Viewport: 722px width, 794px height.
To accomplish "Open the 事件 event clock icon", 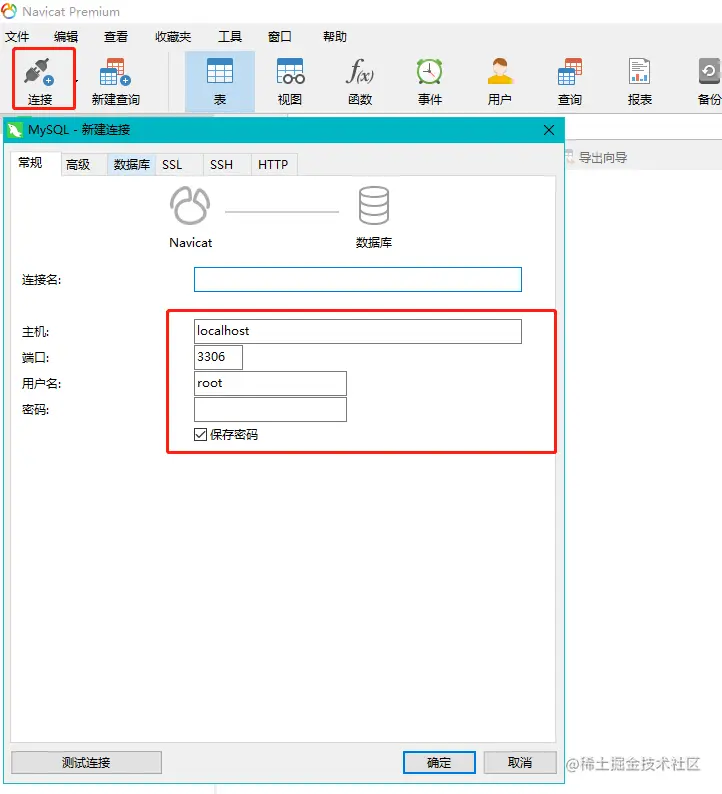I will click(430, 81).
